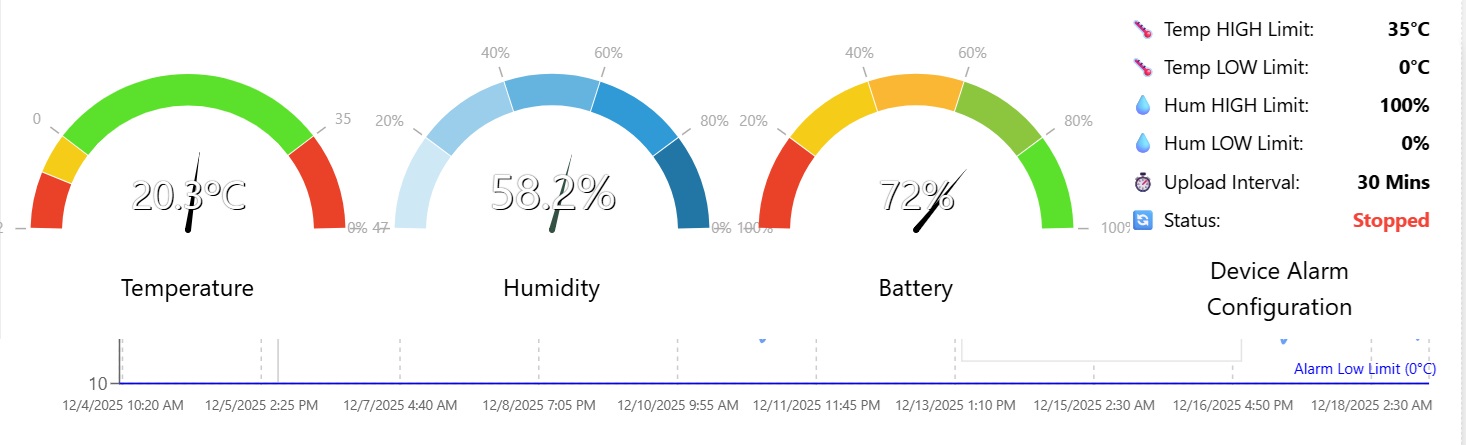Select the 35°C Temp HIGH Limit value
This screenshot has width=1466, height=445.
point(1408,29)
